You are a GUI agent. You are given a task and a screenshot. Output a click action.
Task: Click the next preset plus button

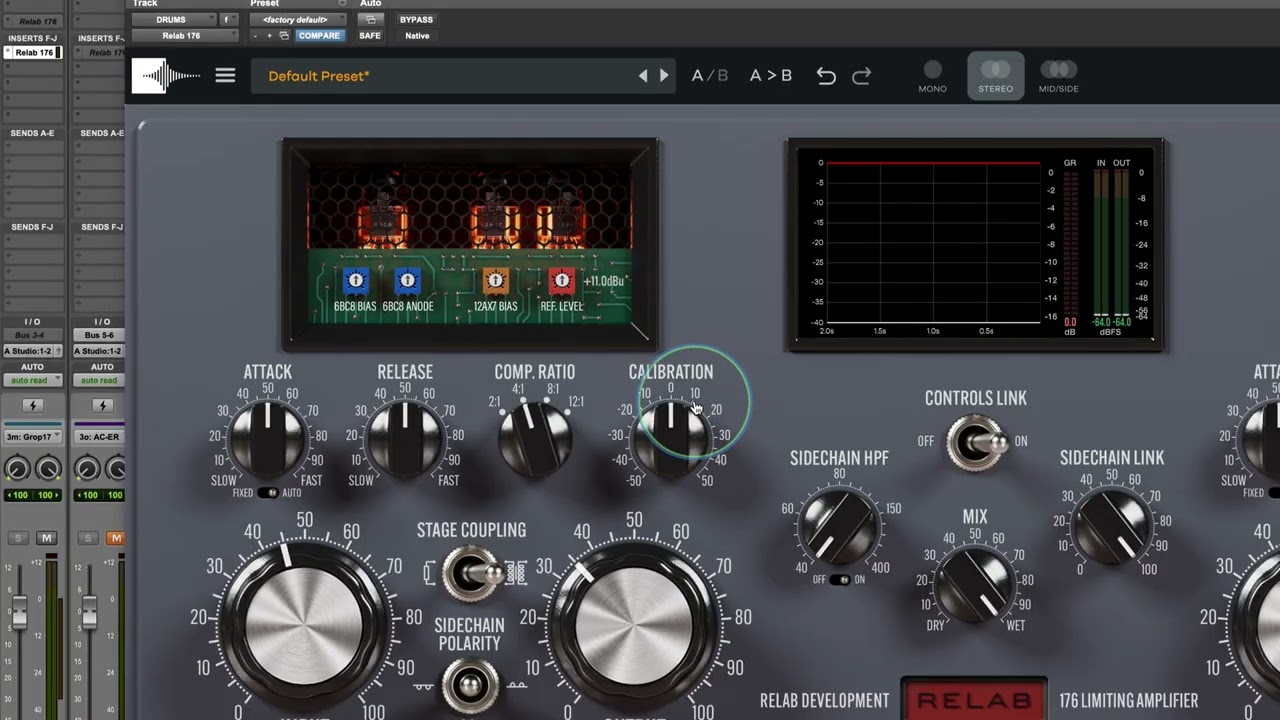[268, 35]
